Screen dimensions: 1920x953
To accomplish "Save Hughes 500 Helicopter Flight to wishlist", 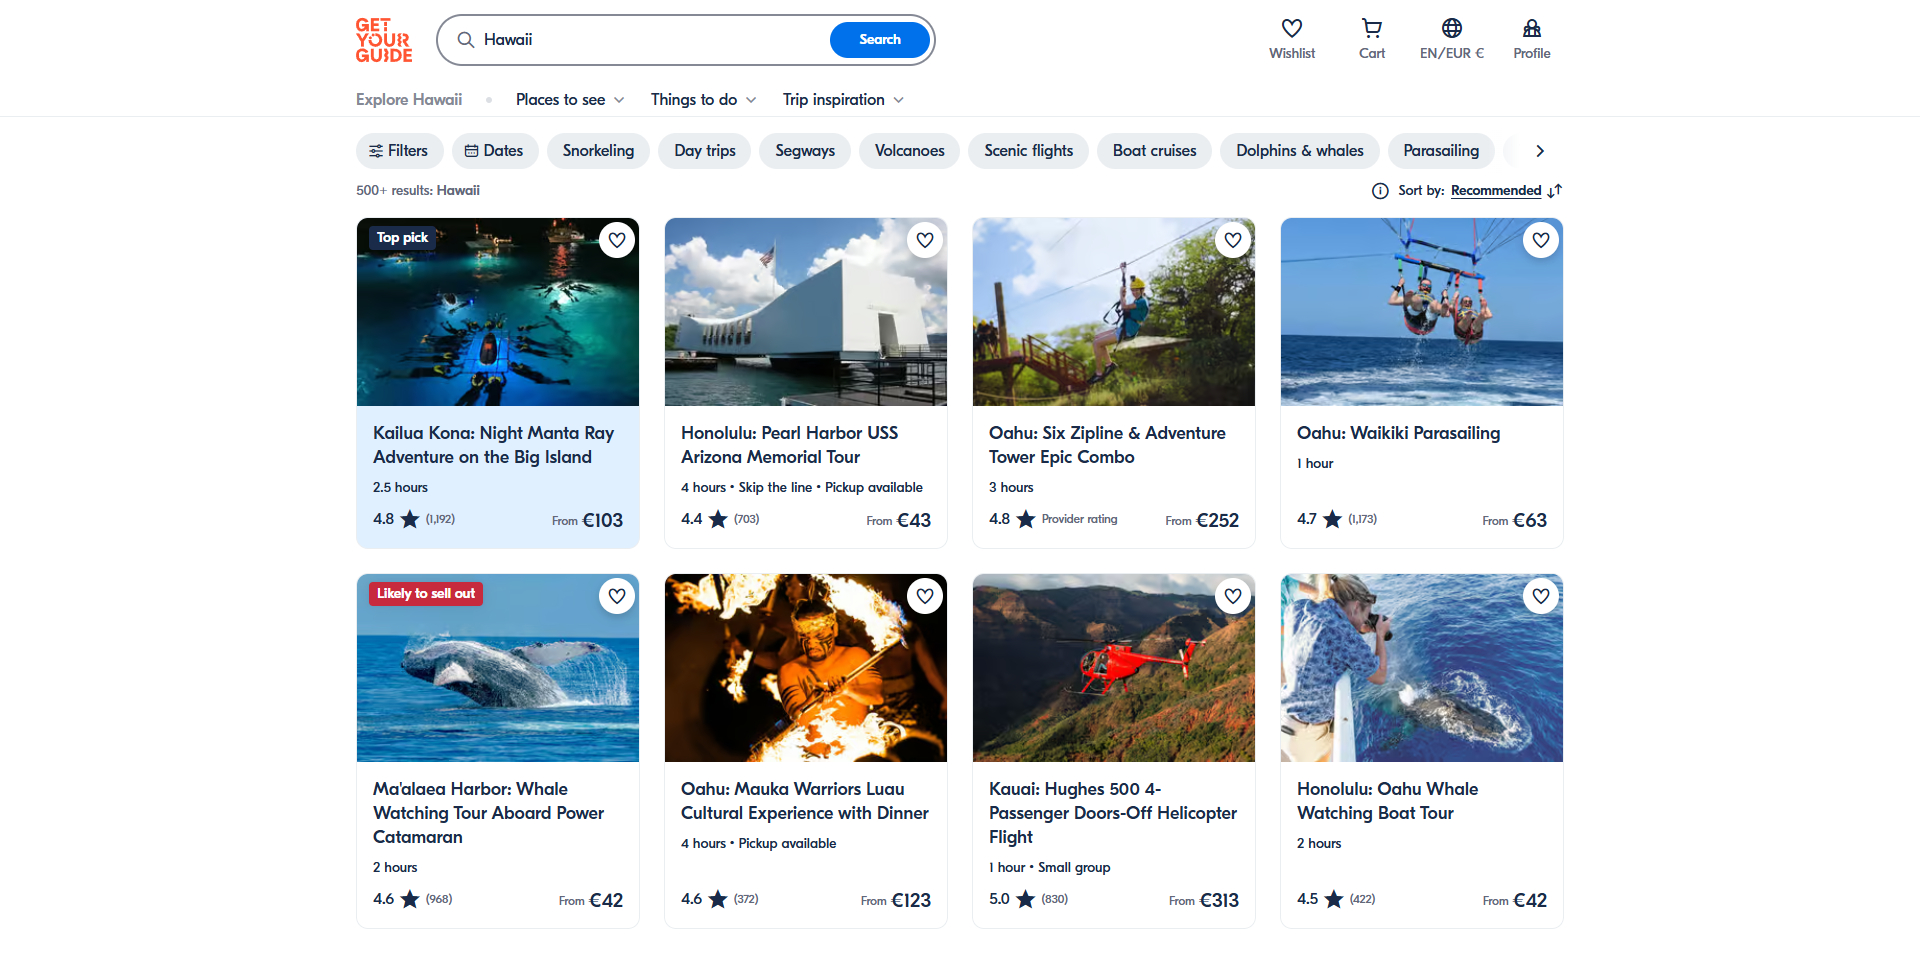I will (1233, 596).
